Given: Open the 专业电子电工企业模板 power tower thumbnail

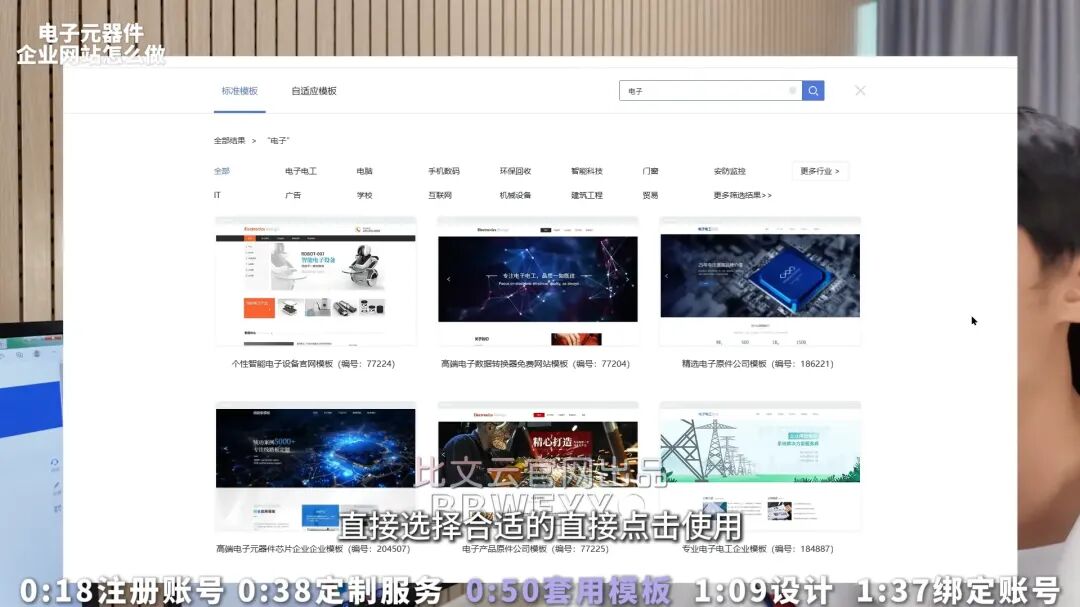Looking at the screenshot, I should click(760, 465).
